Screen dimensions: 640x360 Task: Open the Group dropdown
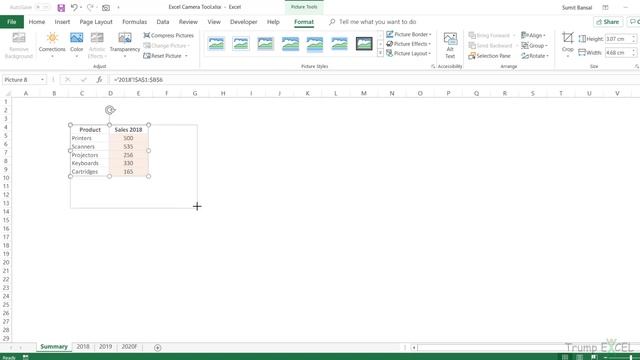tap(534, 46)
